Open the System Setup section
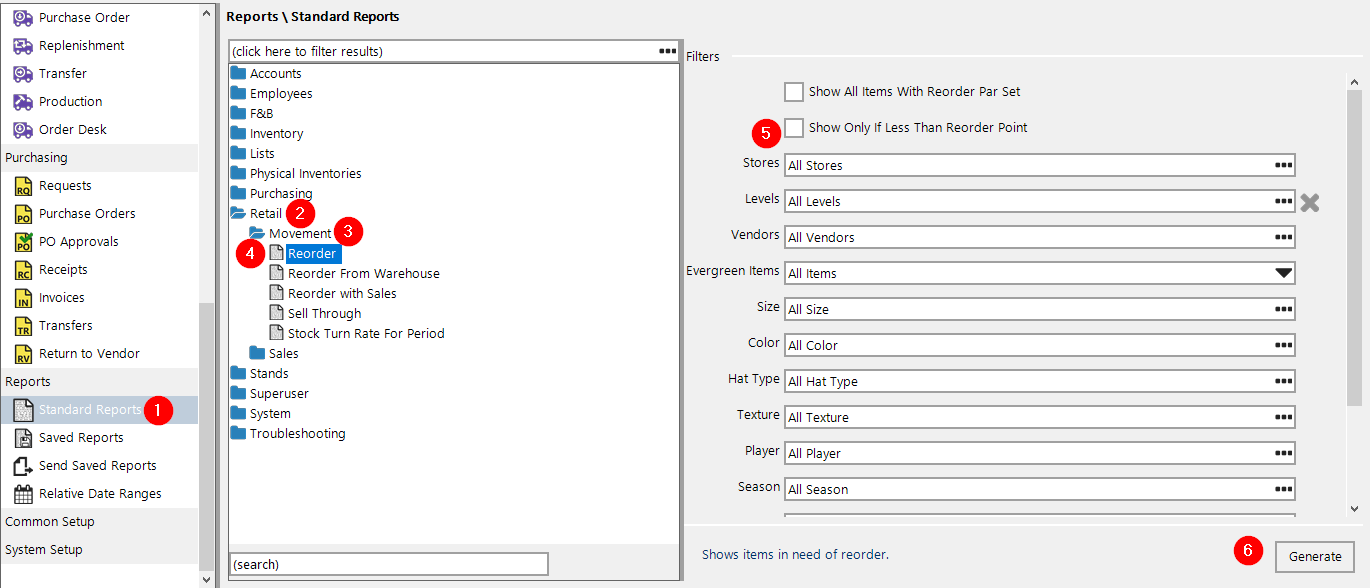This screenshot has height=588, width=1370. click(x=44, y=550)
